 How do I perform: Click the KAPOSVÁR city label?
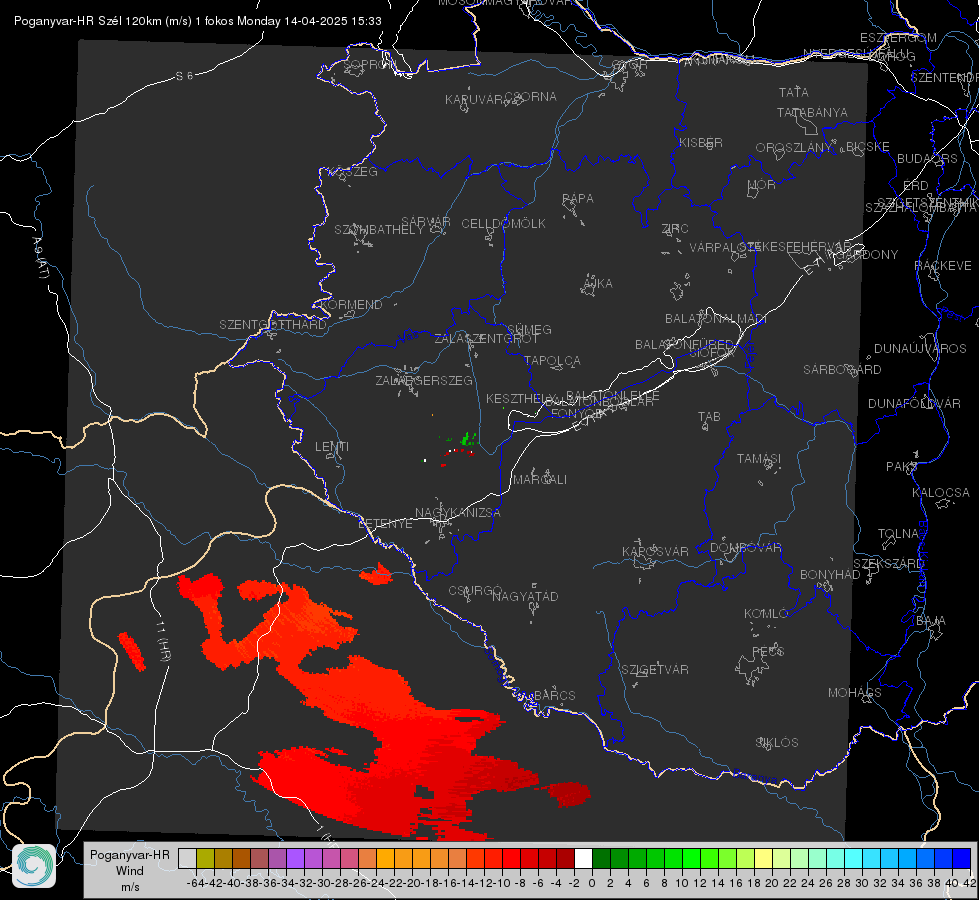[x=656, y=551]
